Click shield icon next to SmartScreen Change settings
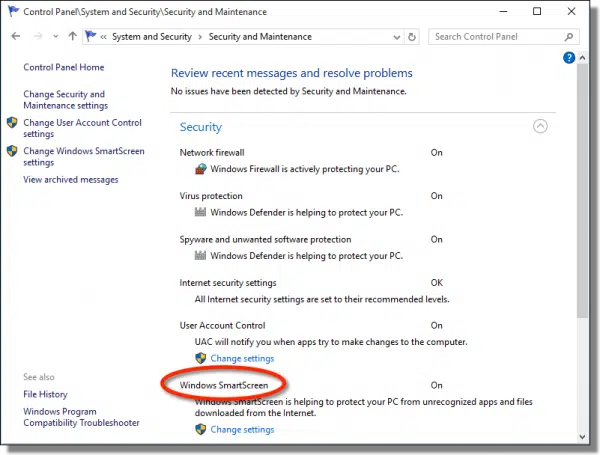Screen dimensions: 600x455 pyautogui.click(x=201, y=429)
